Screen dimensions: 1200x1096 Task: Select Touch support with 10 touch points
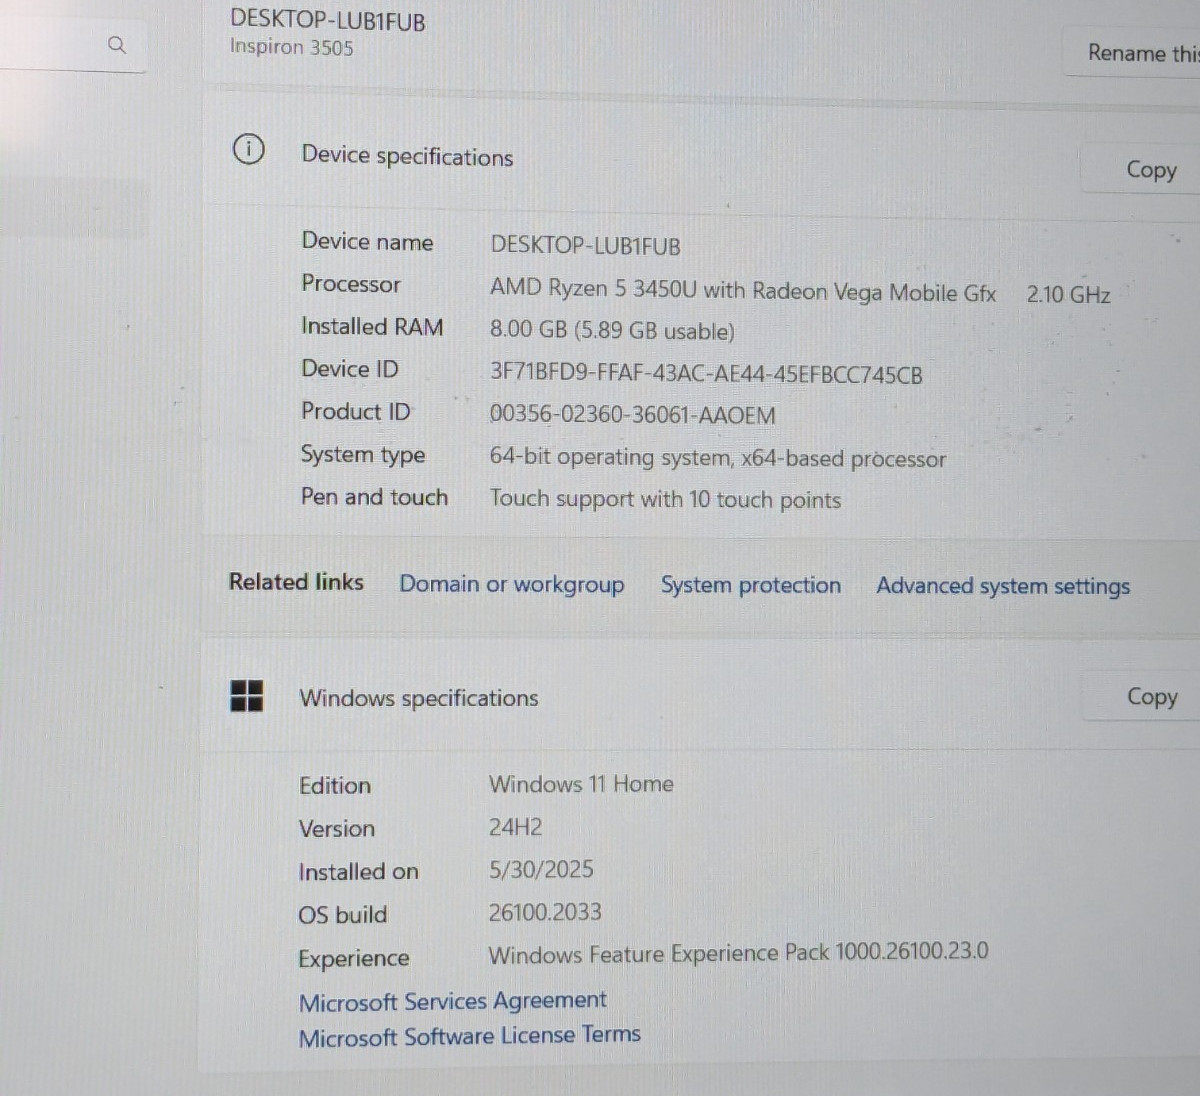pos(665,500)
